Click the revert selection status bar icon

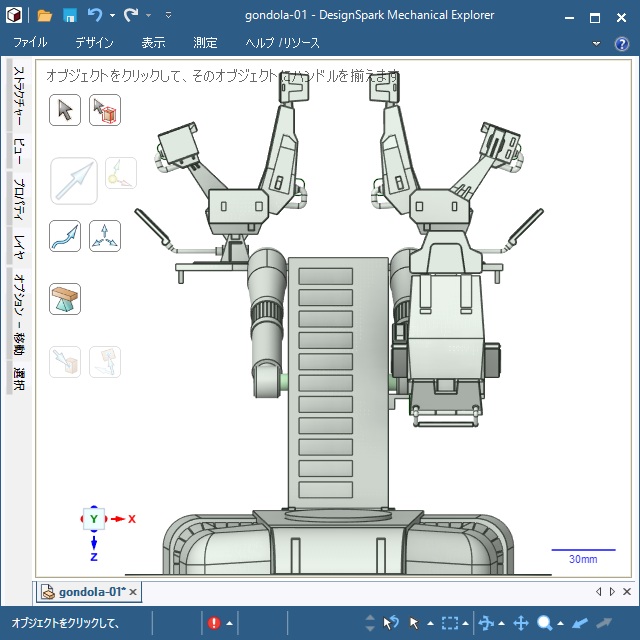(391, 623)
